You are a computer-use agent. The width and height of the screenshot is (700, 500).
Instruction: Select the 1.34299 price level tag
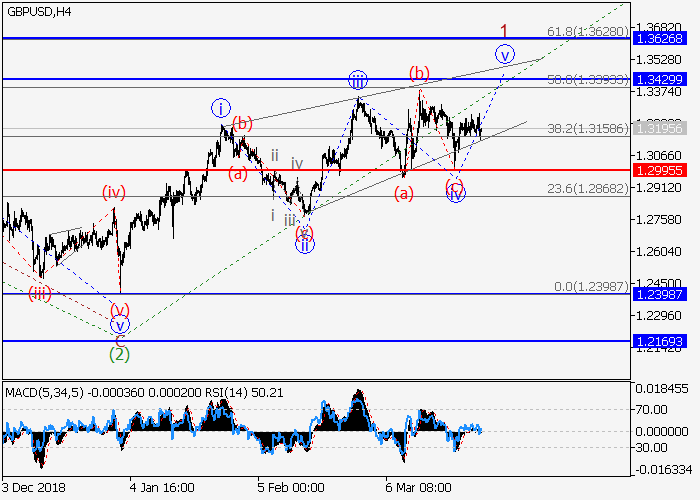(664, 78)
